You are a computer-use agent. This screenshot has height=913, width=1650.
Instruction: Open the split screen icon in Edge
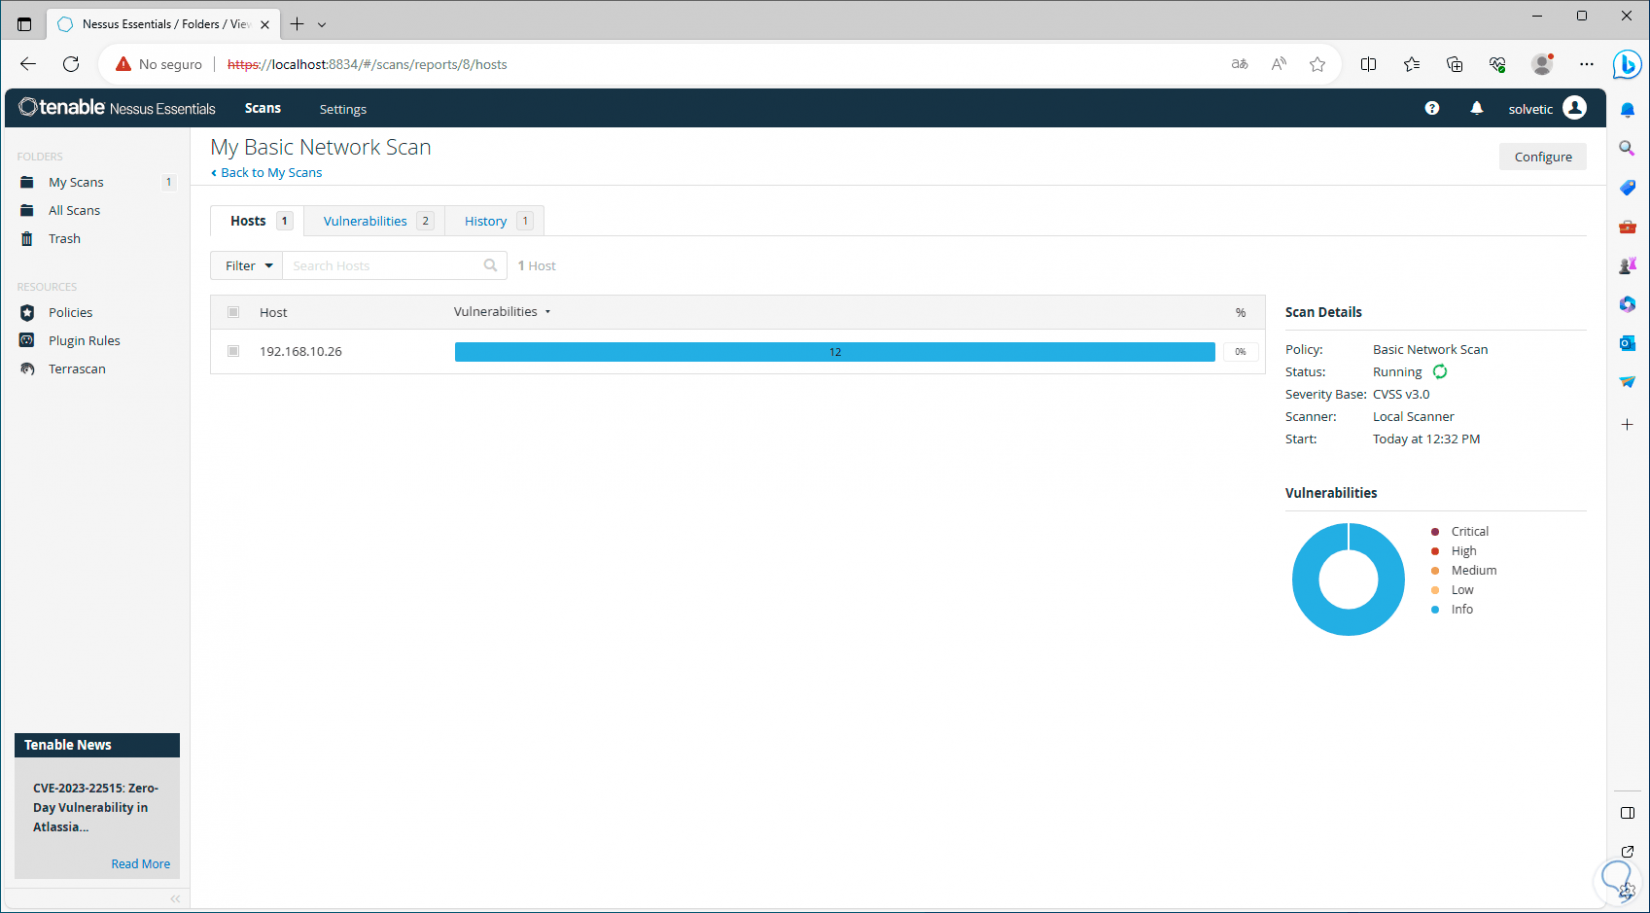1368,64
